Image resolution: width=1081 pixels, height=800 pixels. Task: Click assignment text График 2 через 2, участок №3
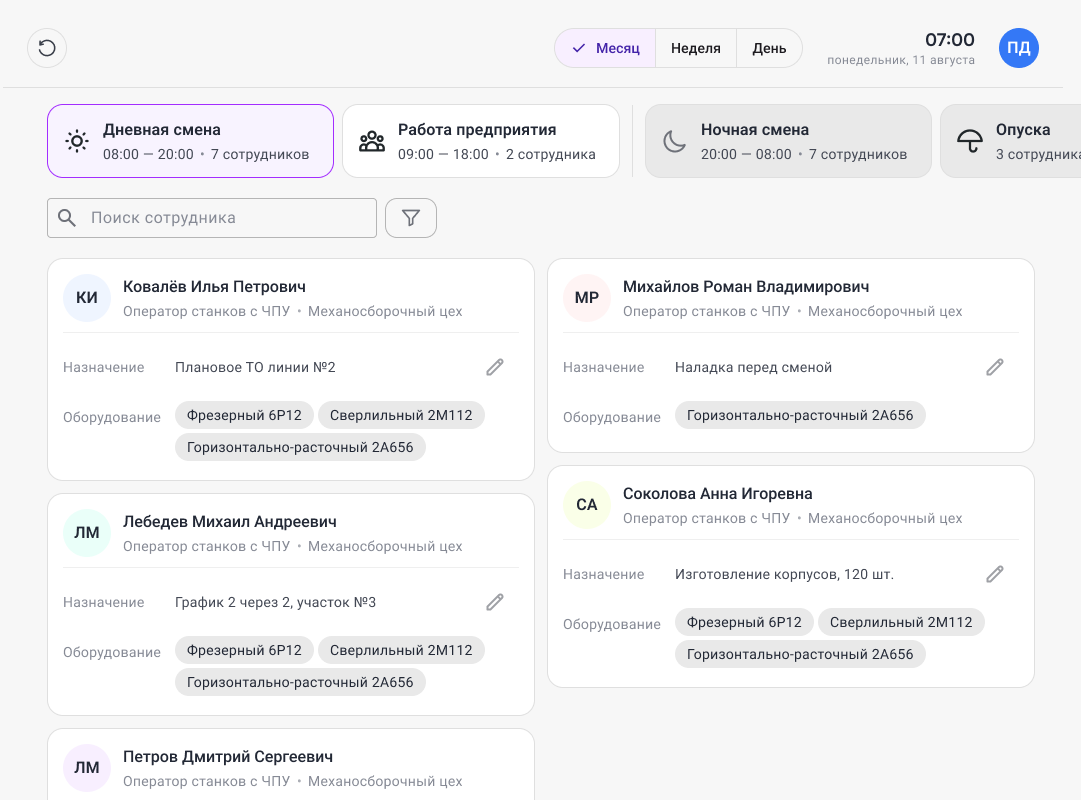click(275, 603)
